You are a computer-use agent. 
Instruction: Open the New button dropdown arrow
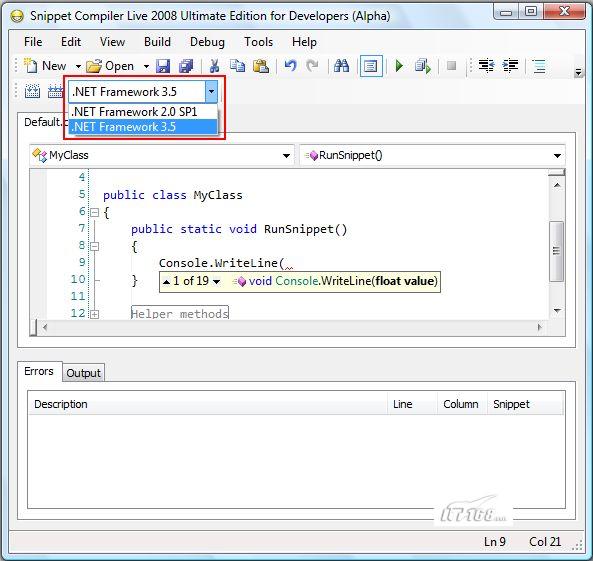tap(78, 67)
